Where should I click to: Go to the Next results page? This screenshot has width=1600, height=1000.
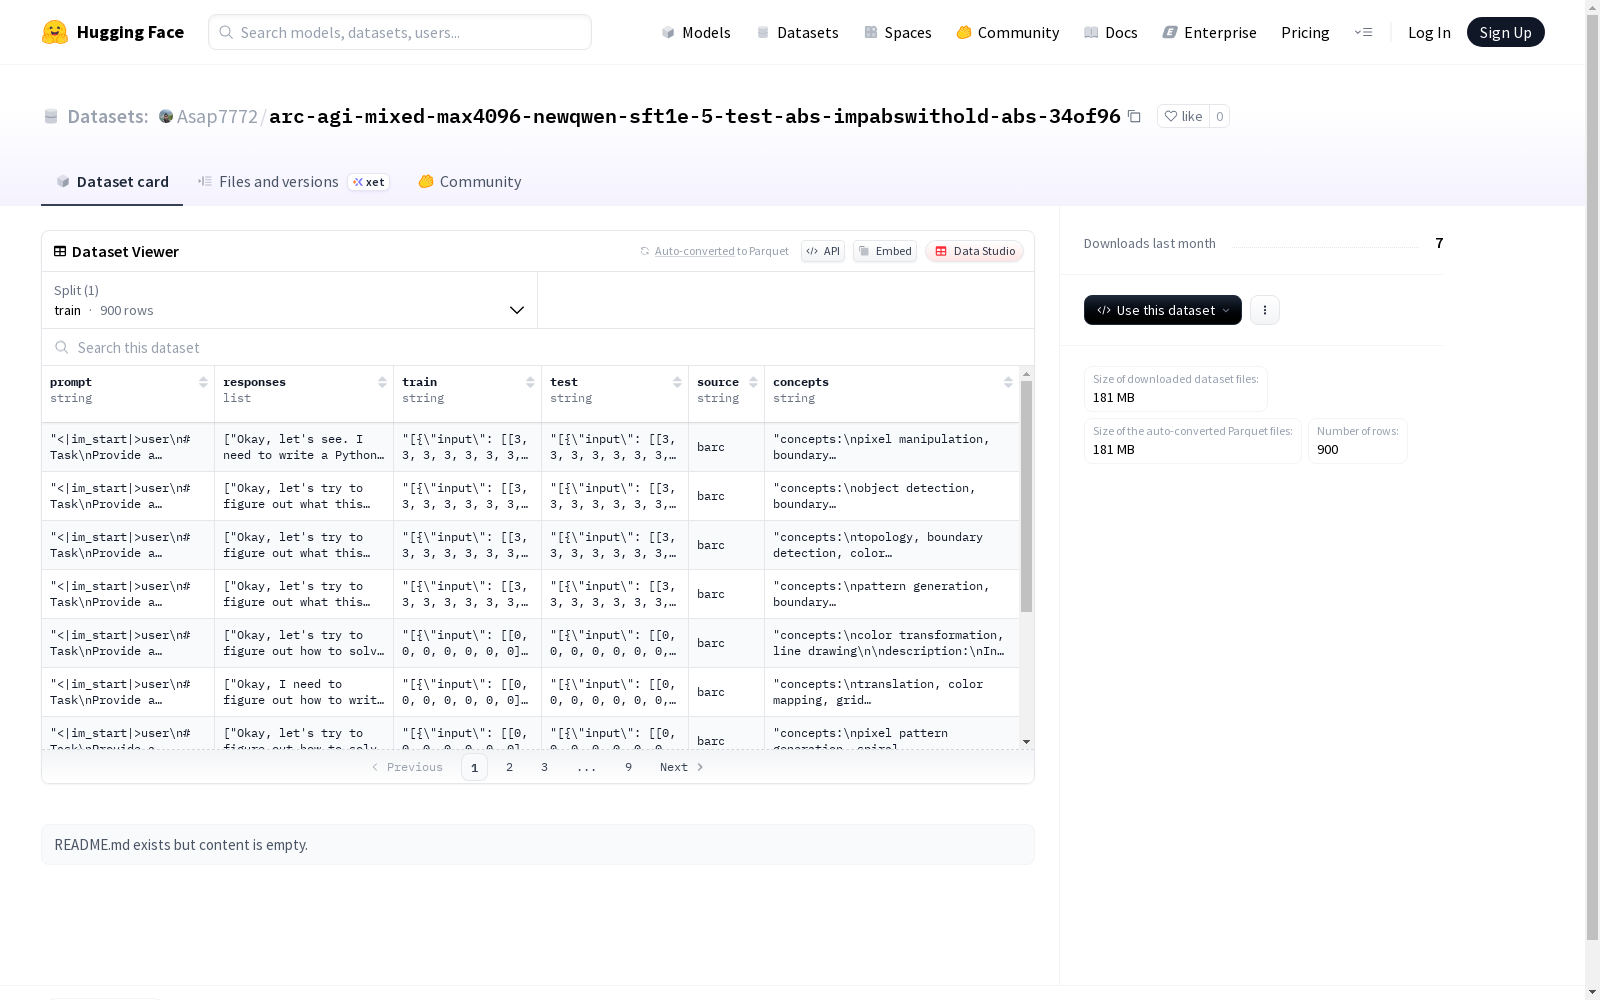pos(681,767)
